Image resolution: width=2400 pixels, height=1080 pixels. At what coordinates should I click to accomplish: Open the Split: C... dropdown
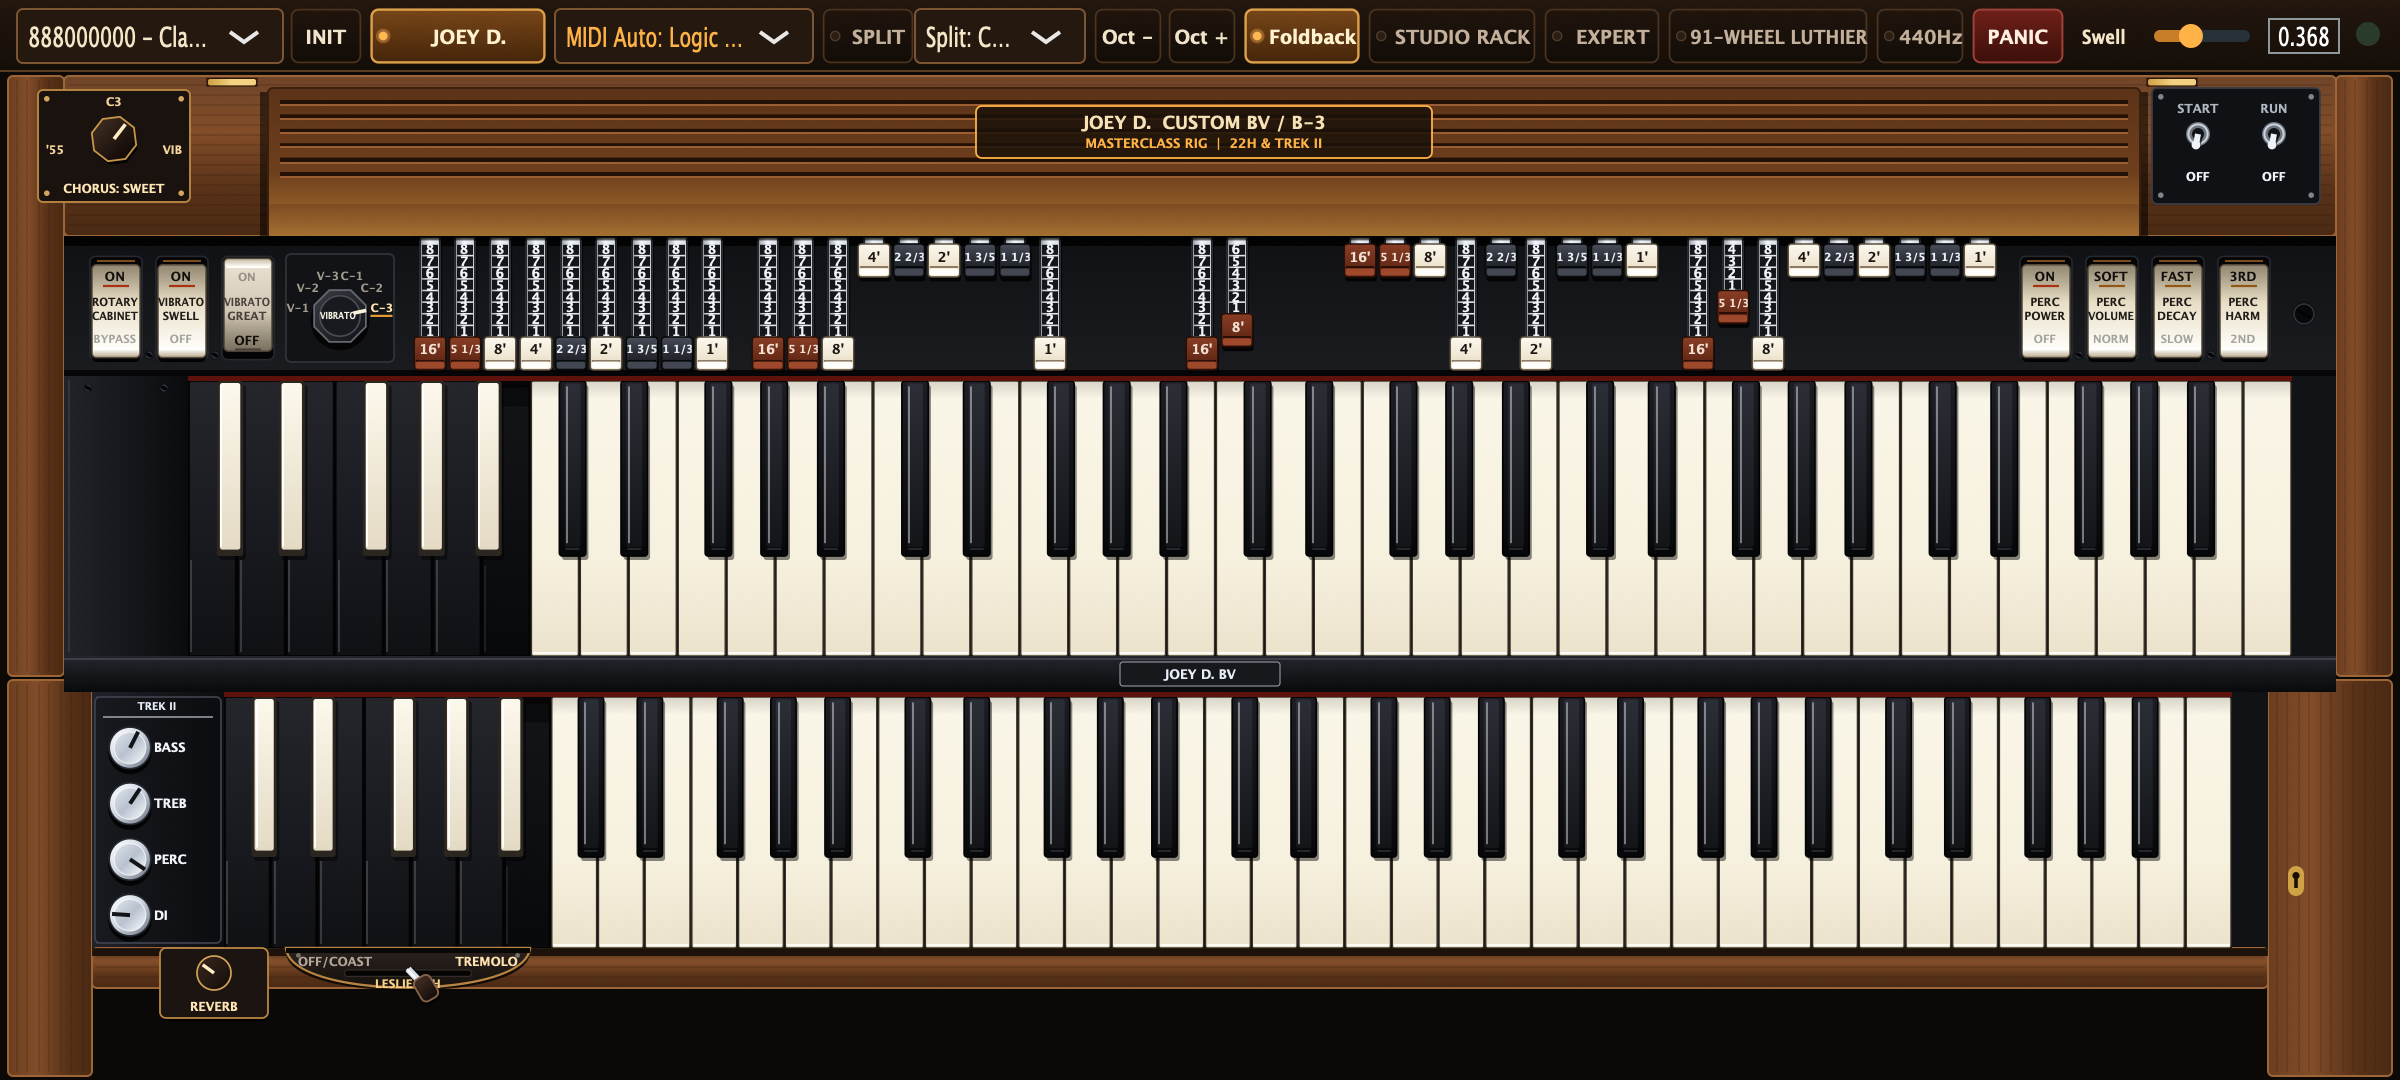(x=1000, y=37)
